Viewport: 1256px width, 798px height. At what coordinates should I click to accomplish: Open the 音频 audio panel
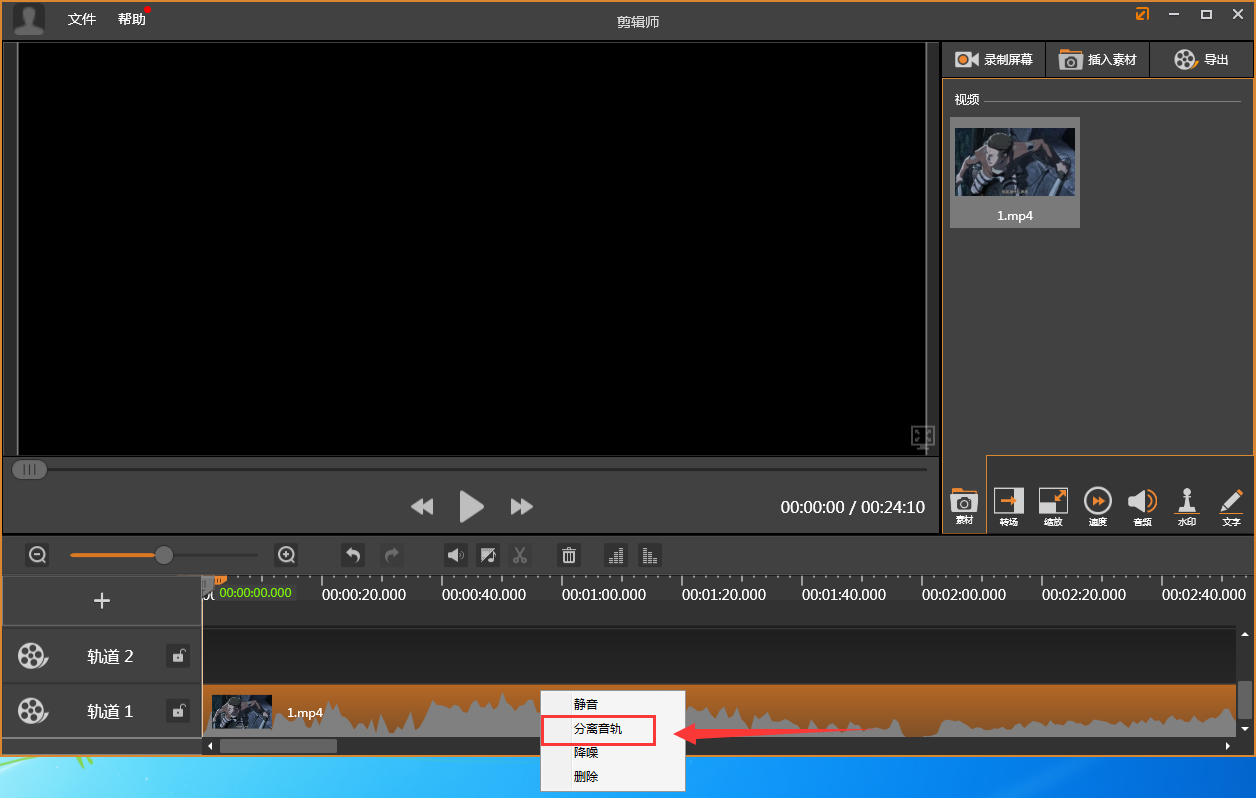(x=1142, y=506)
